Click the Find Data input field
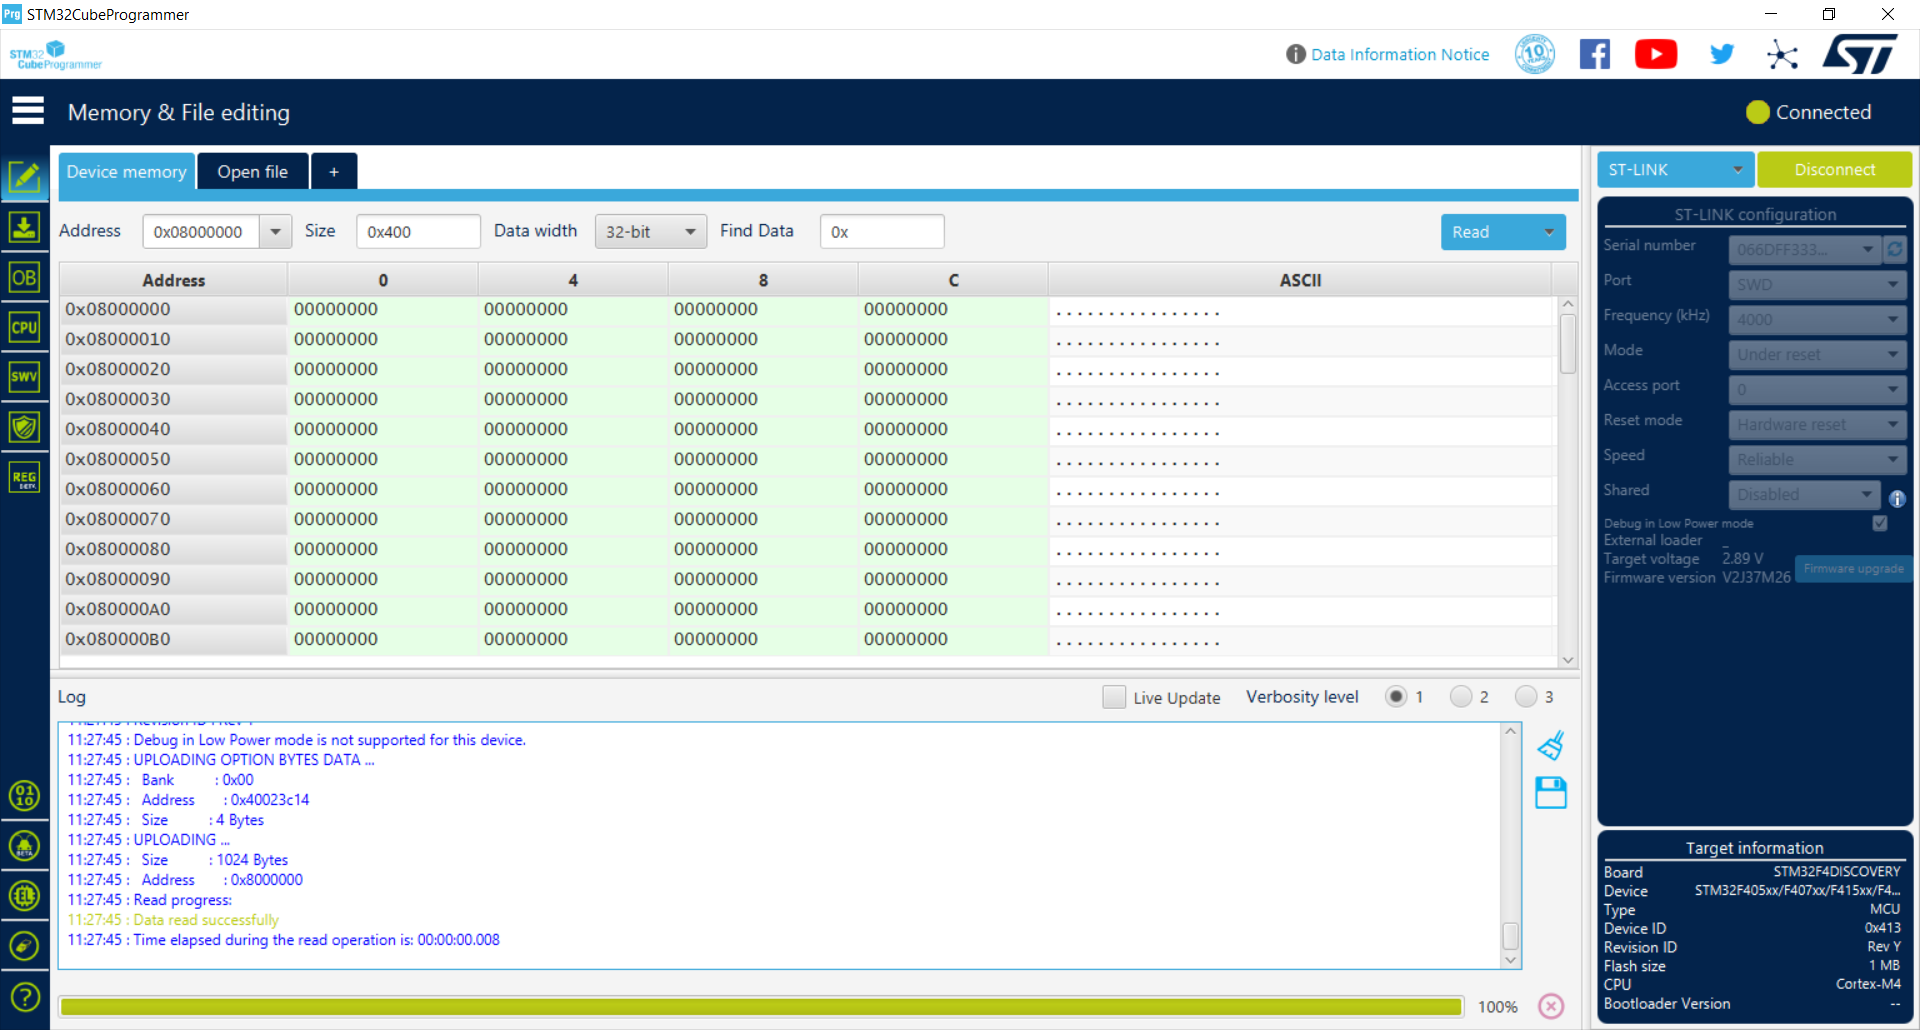The width and height of the screenshot is (1920, 1030). 882,232
